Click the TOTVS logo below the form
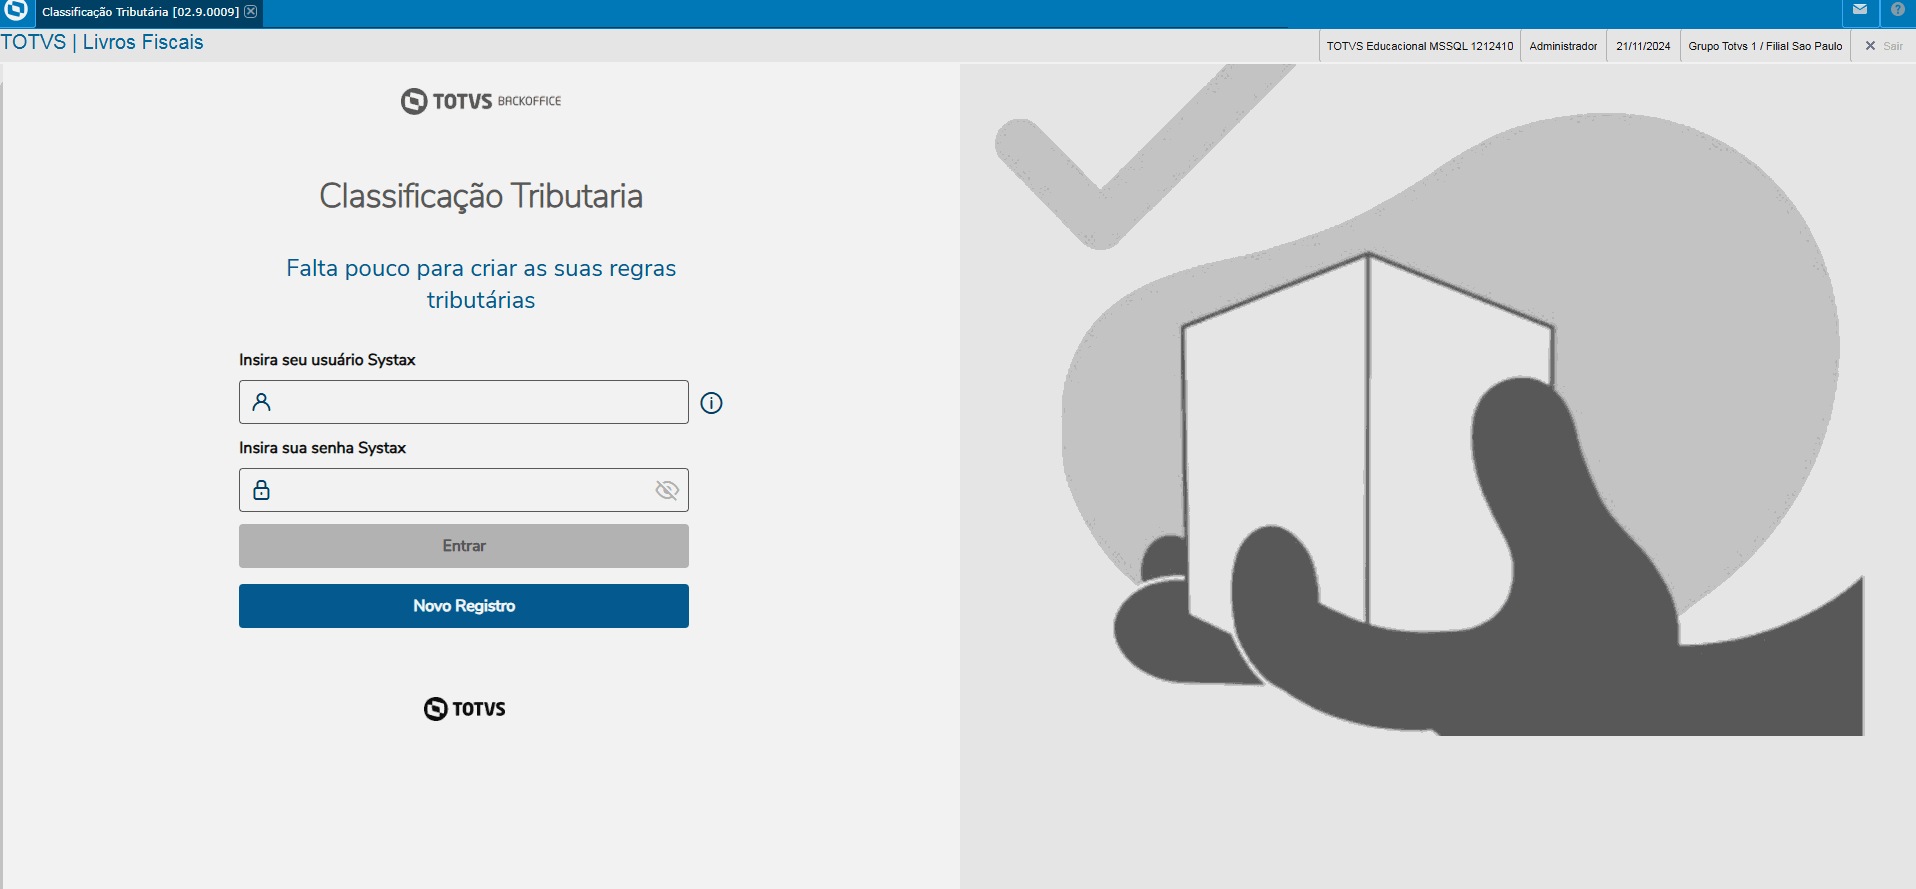 tap(465, 709)
